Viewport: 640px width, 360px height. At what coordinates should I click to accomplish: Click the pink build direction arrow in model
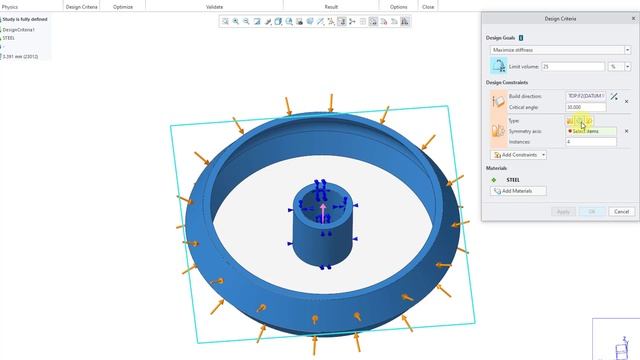323,213
